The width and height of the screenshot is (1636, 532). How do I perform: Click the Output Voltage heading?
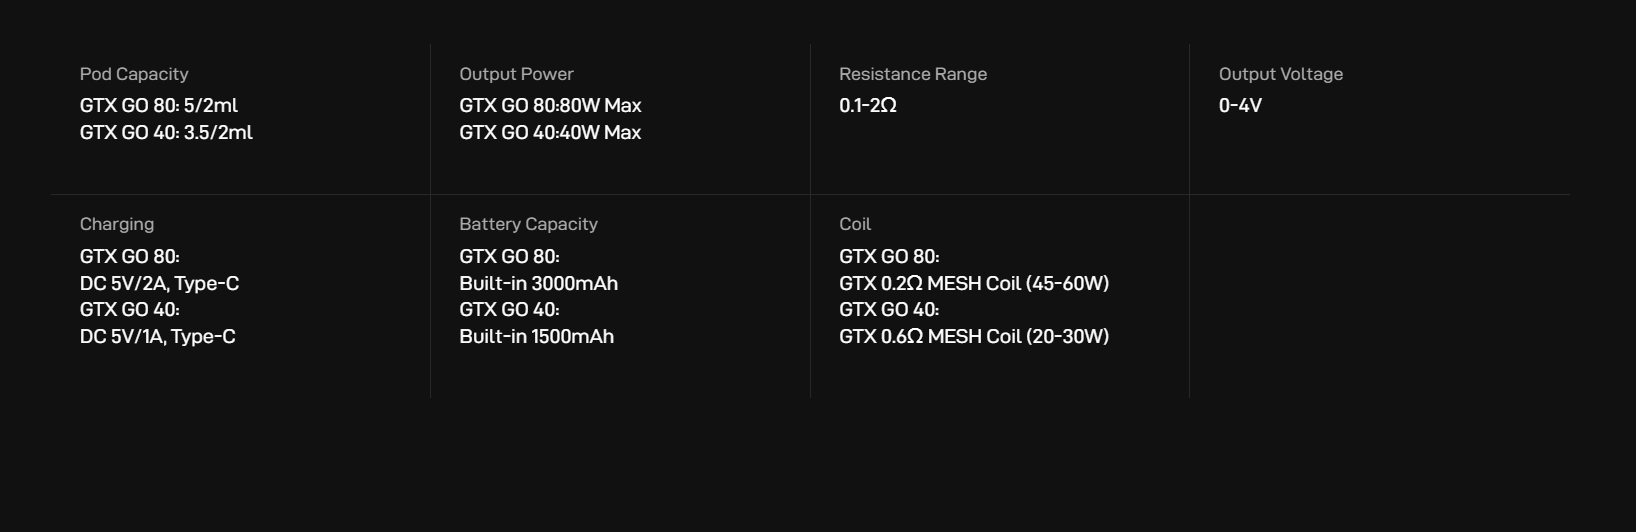[1281, 74]
